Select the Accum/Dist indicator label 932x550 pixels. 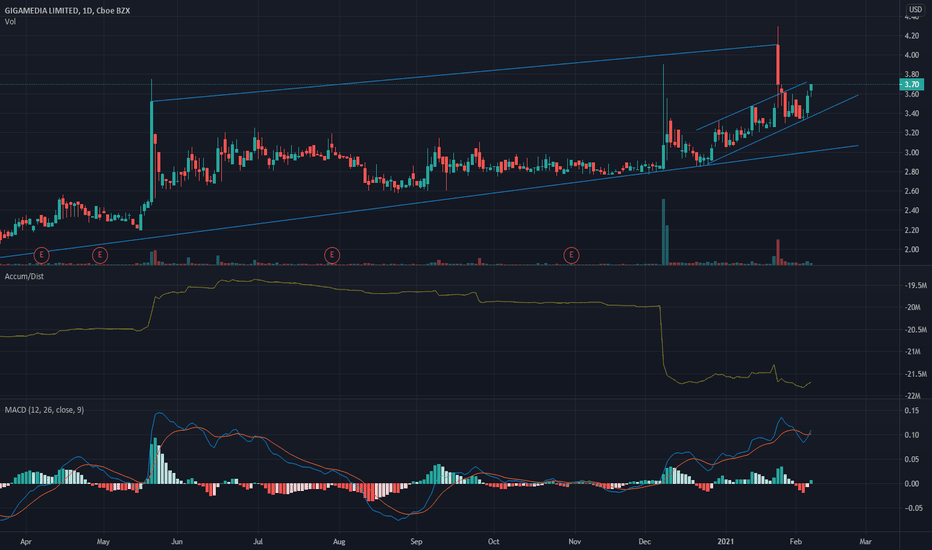point(24,276)
